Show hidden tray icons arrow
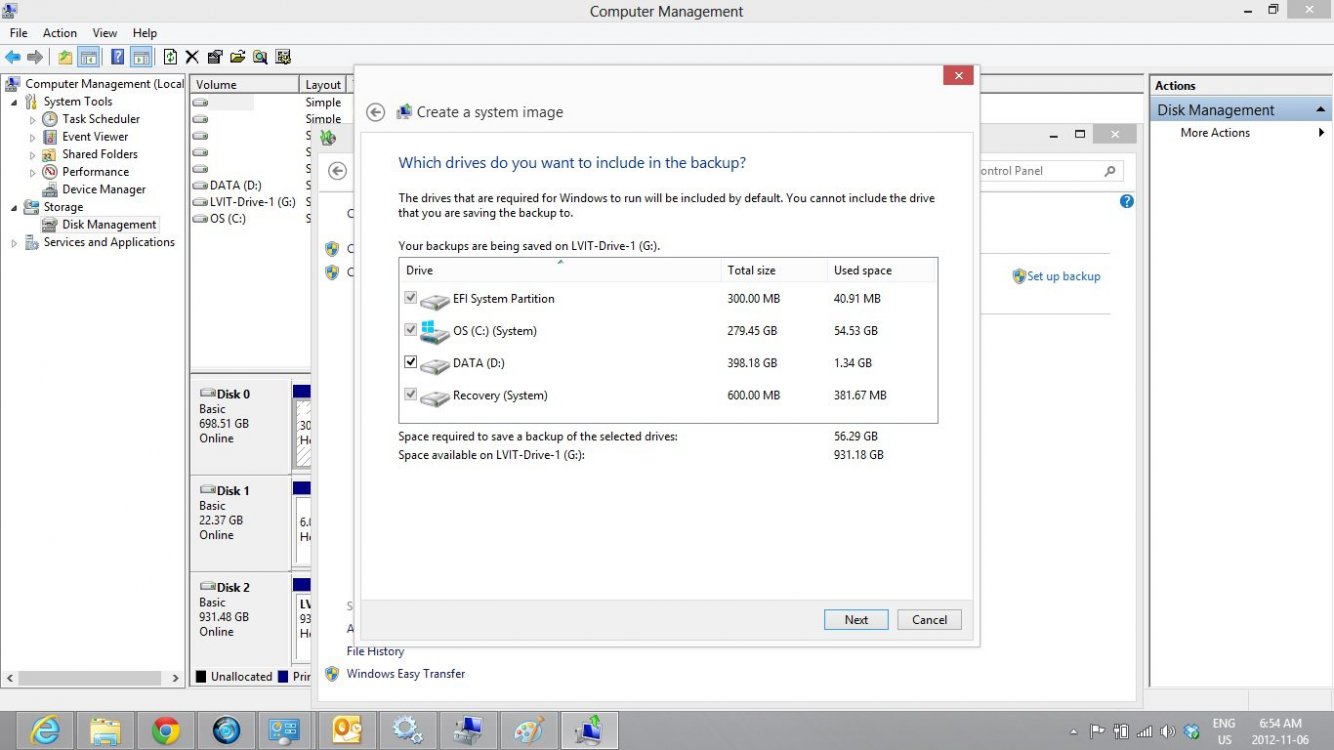 [1075, 731]
